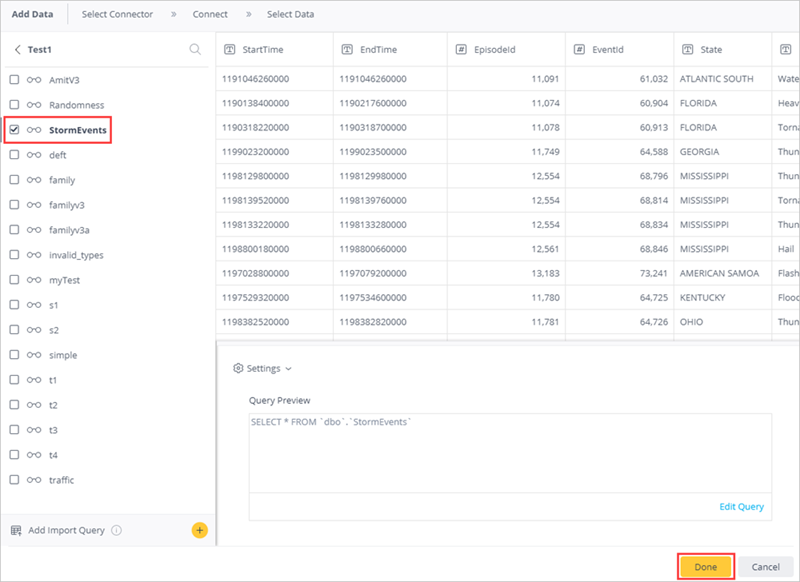The width and height of the screenshot is (800, 582).
Task: Check the invalid_types table checkbox
Action: click(x=14, y=255)
